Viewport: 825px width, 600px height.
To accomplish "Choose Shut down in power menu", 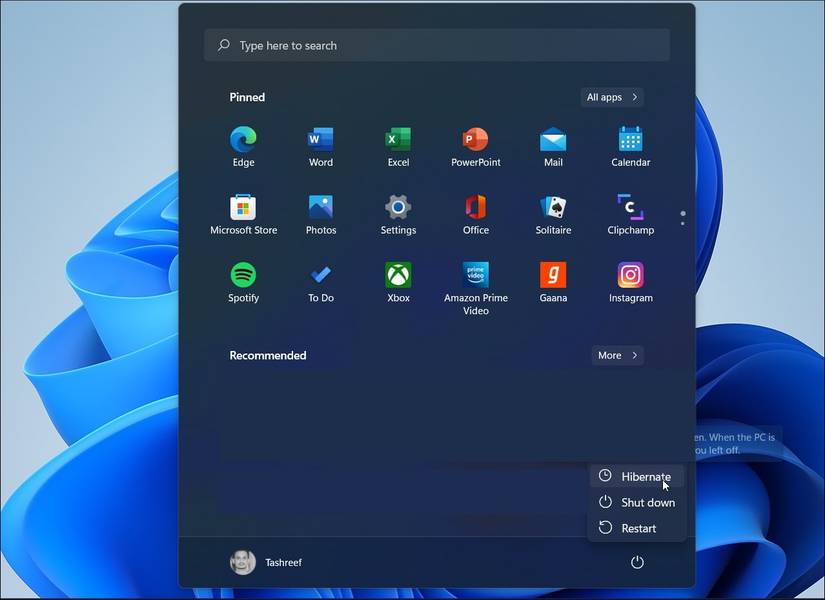I will (637, 503).
